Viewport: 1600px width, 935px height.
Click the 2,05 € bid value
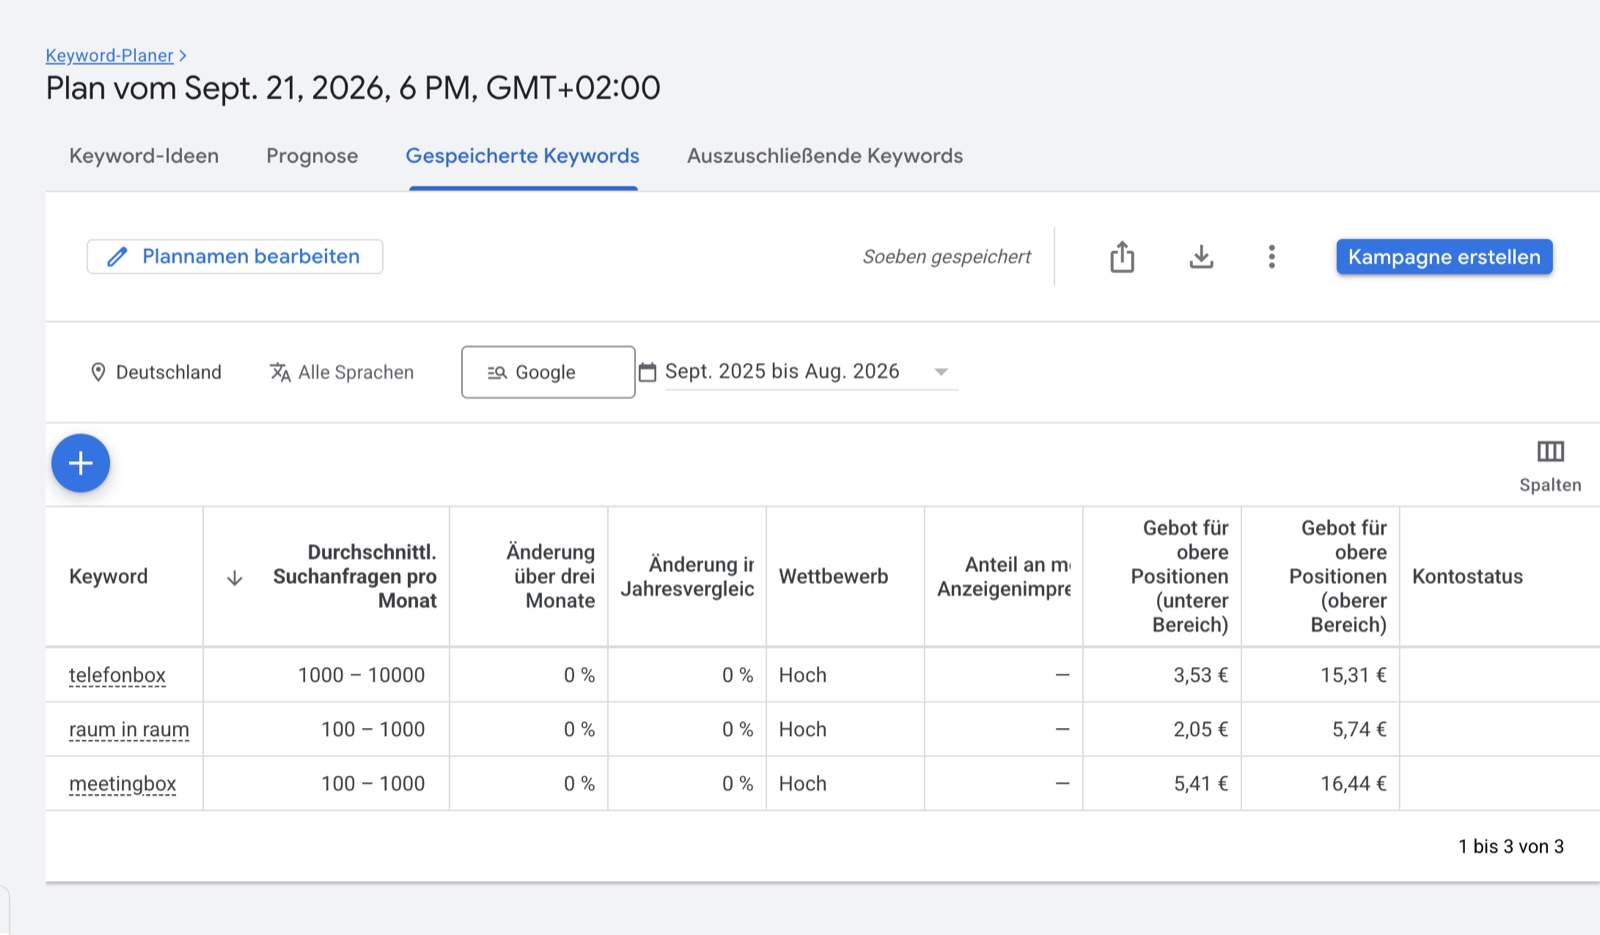[1200, 730]
